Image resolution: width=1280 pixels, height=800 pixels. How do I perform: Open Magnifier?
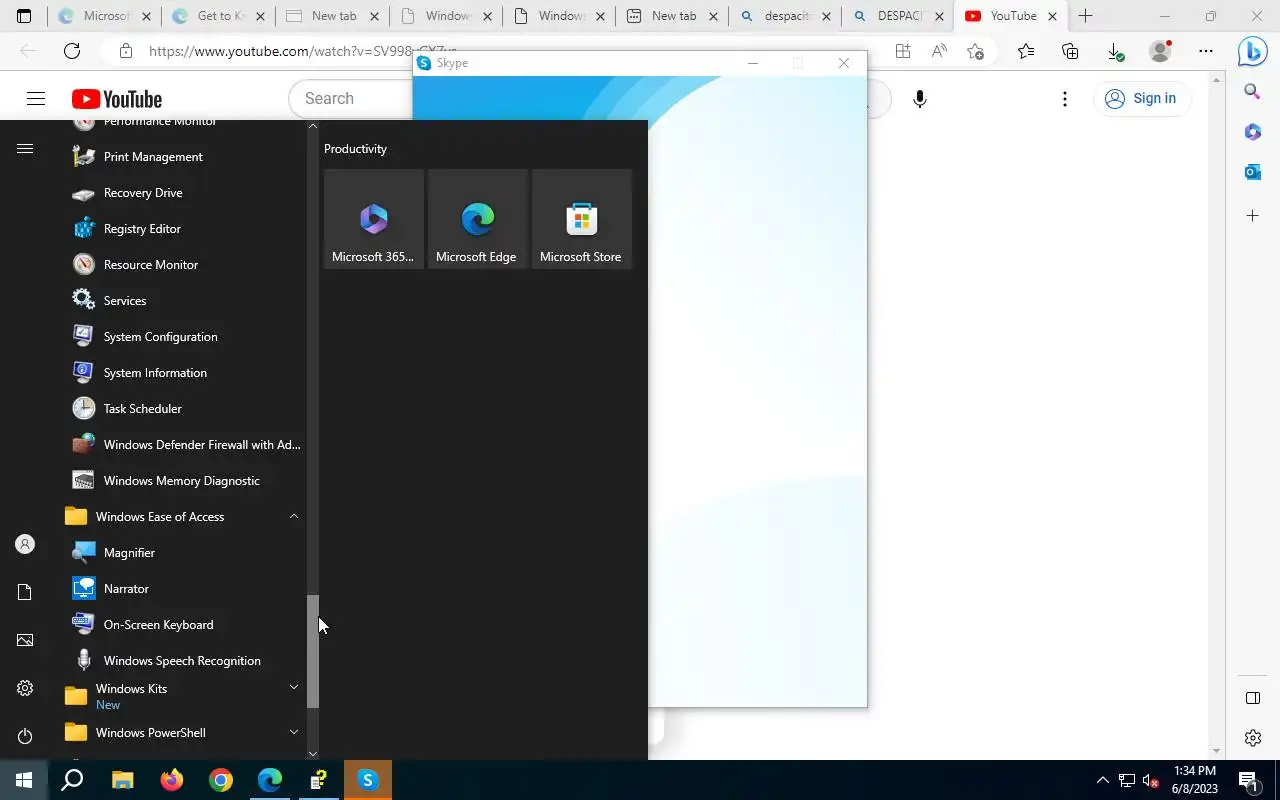(185, 553)
